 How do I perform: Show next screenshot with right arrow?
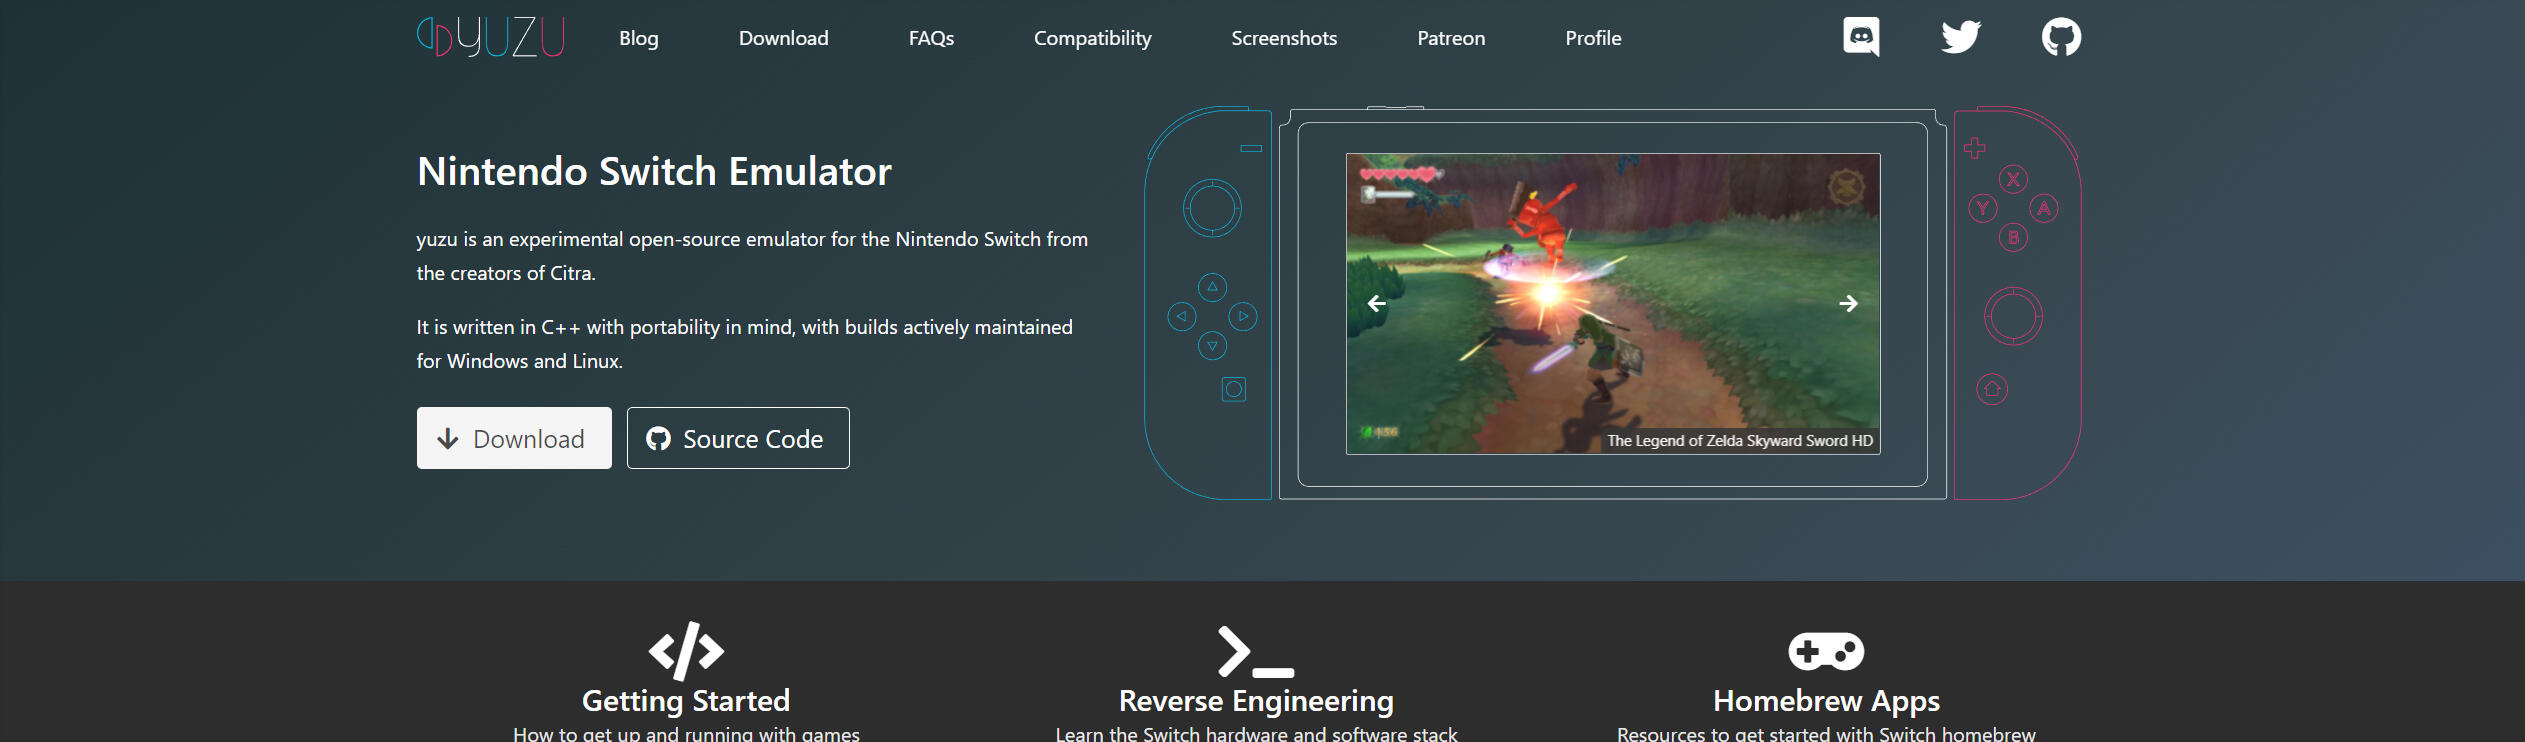coord(1848,303)
